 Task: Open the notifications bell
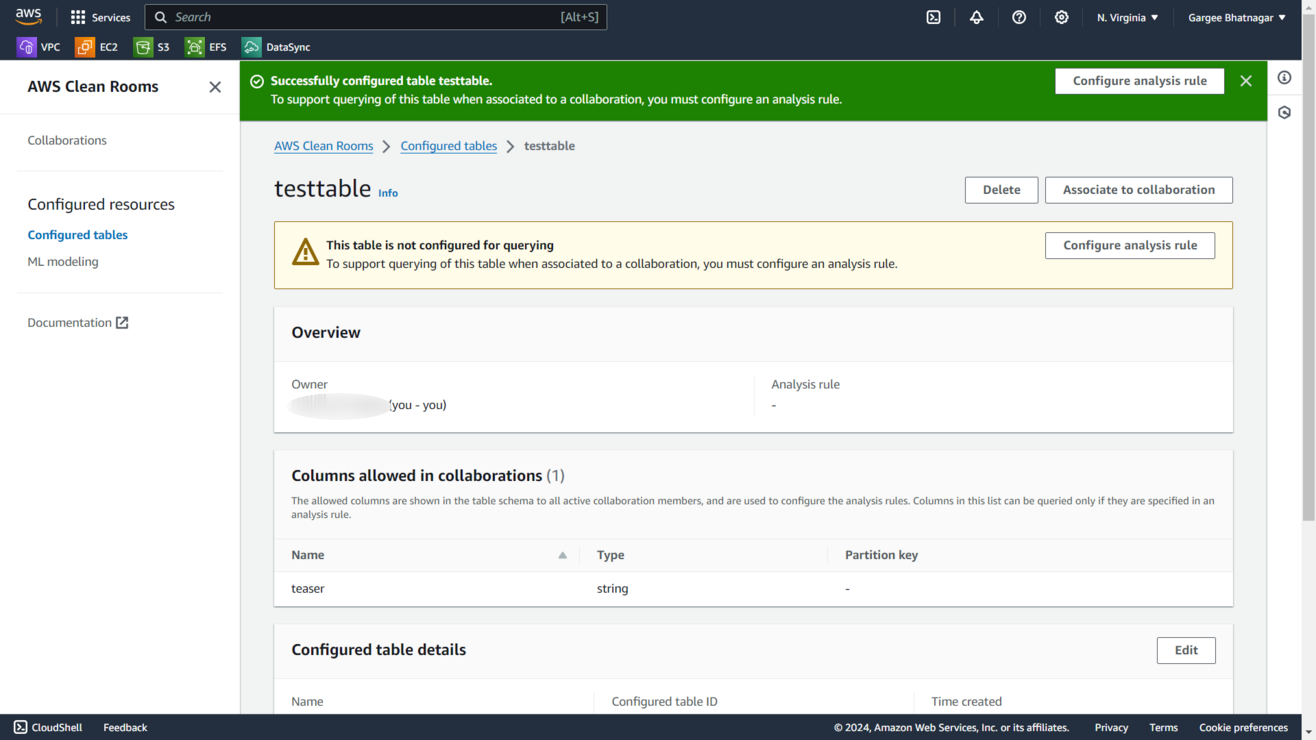point(976,17)
